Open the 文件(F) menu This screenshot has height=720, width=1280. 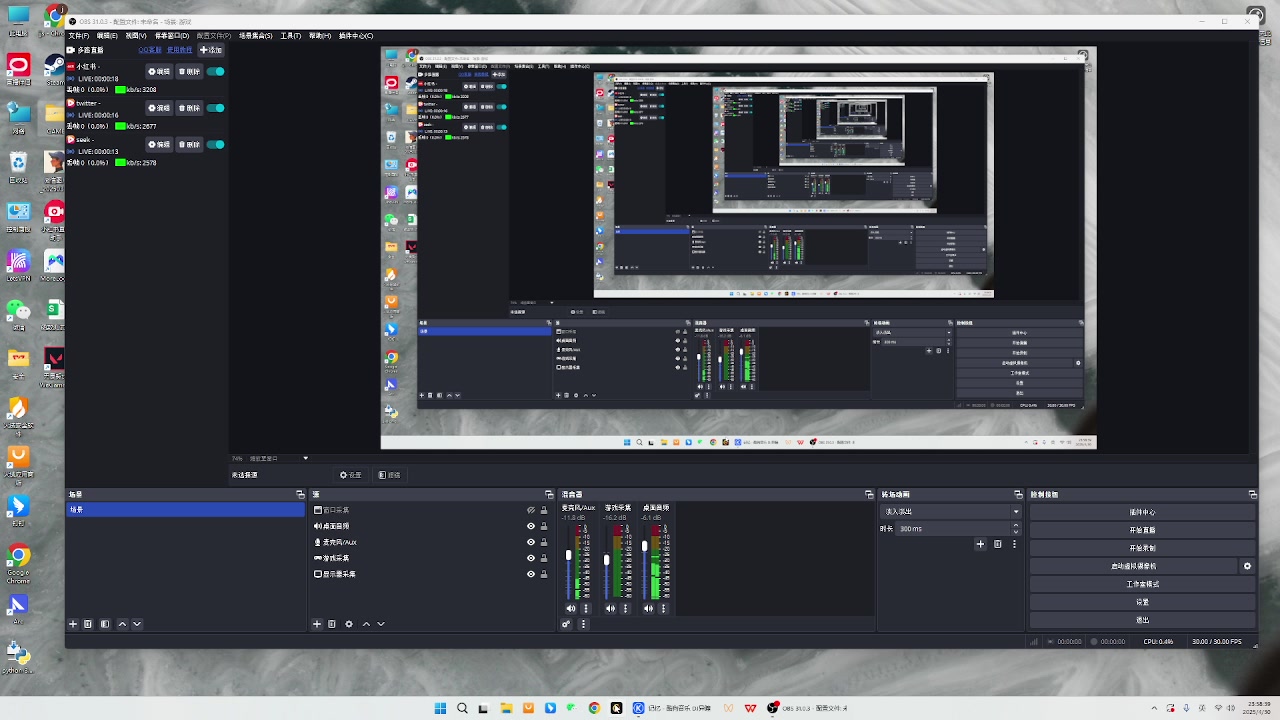[78, 35]
